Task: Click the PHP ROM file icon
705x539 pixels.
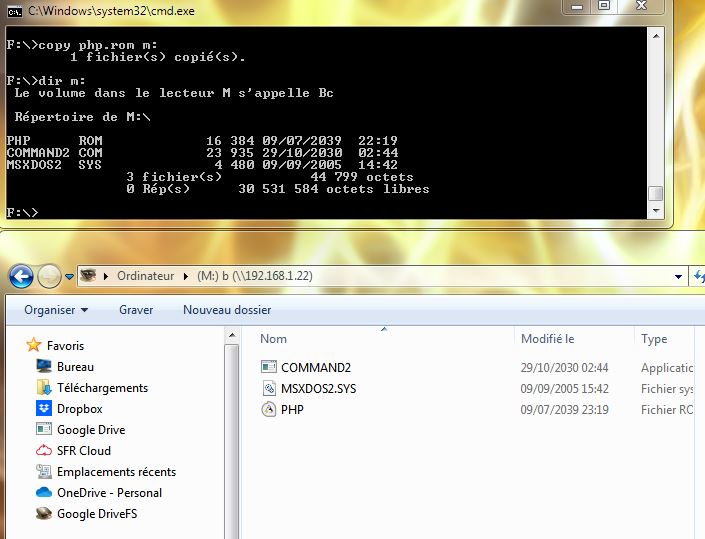Action: click(x=269, y=409)
